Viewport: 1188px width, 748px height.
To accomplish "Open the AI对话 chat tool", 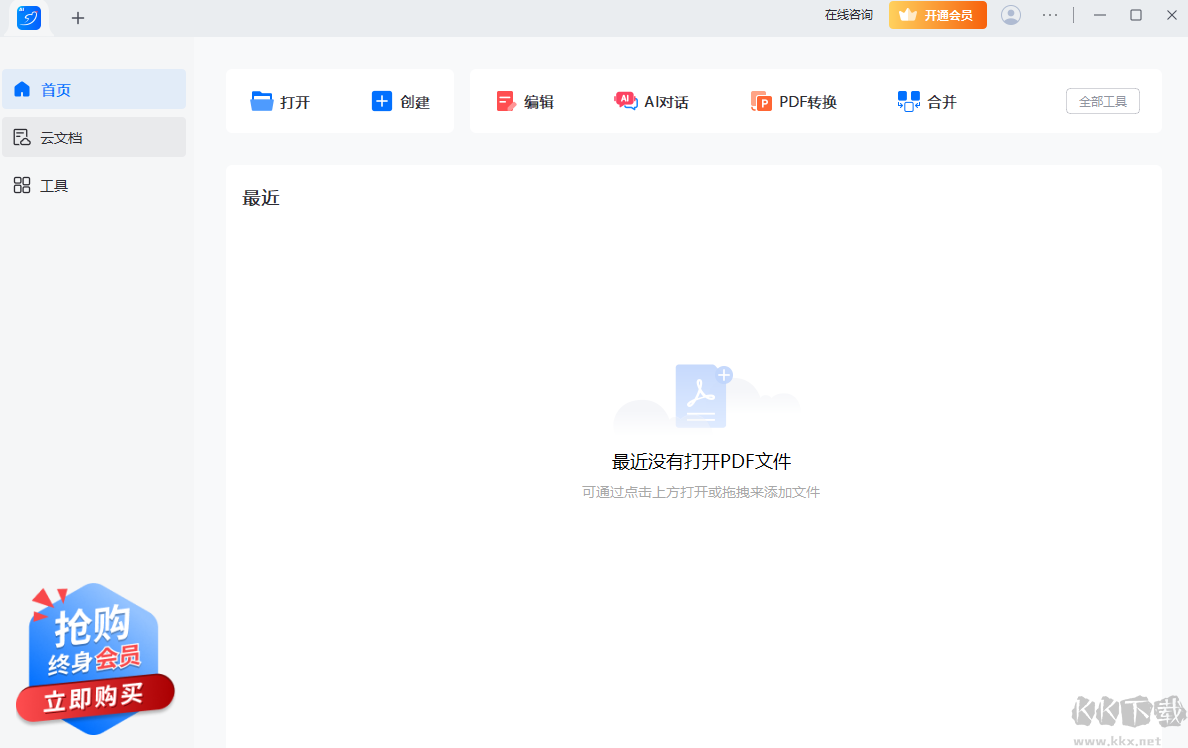I will 625,100.
